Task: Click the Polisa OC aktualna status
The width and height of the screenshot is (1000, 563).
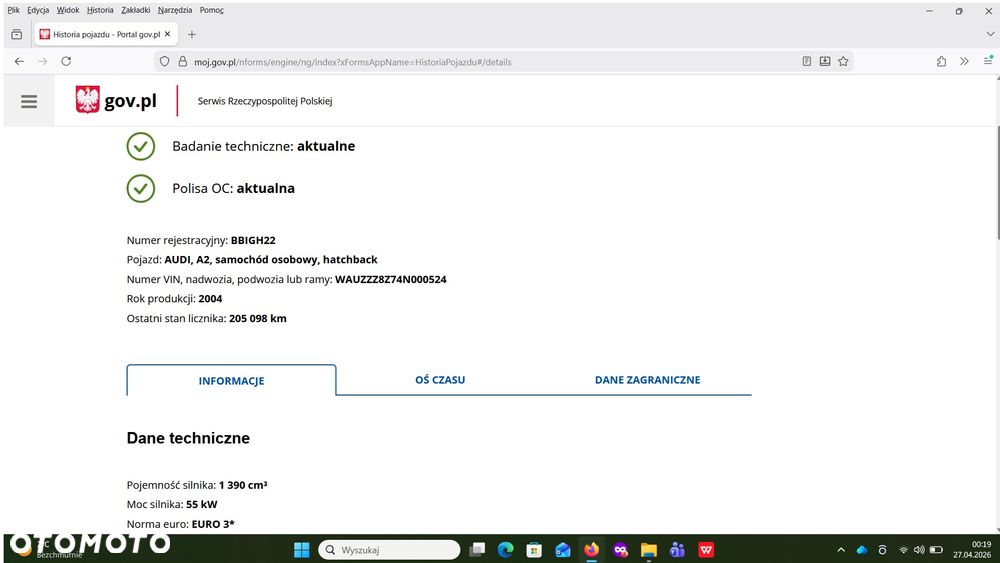Action: [x=233, y=188]
